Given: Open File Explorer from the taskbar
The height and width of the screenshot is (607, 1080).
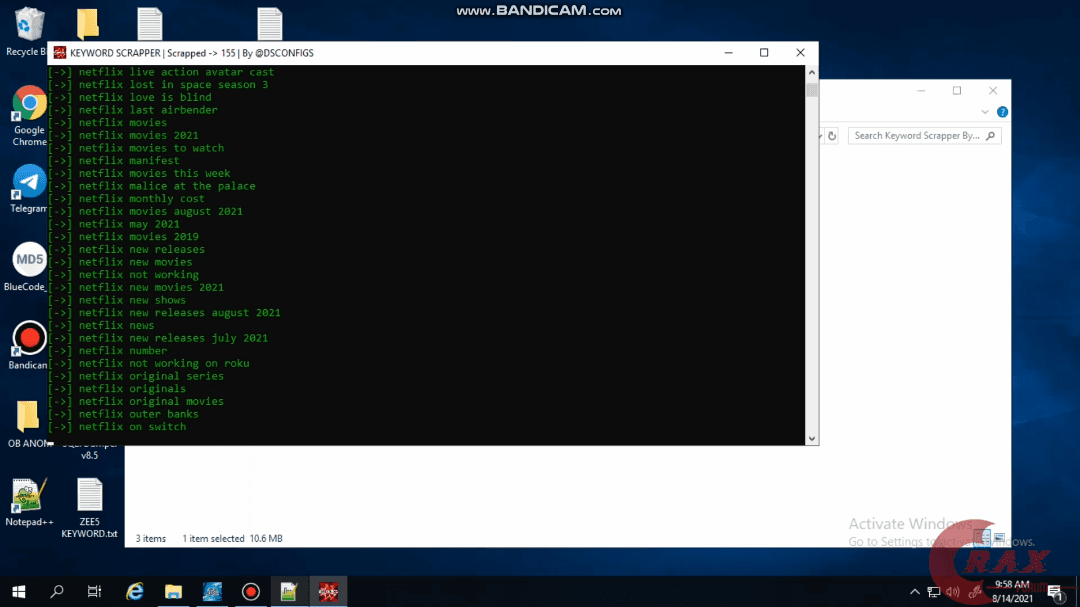Looking at the screenshot, I should click(173, 591).
